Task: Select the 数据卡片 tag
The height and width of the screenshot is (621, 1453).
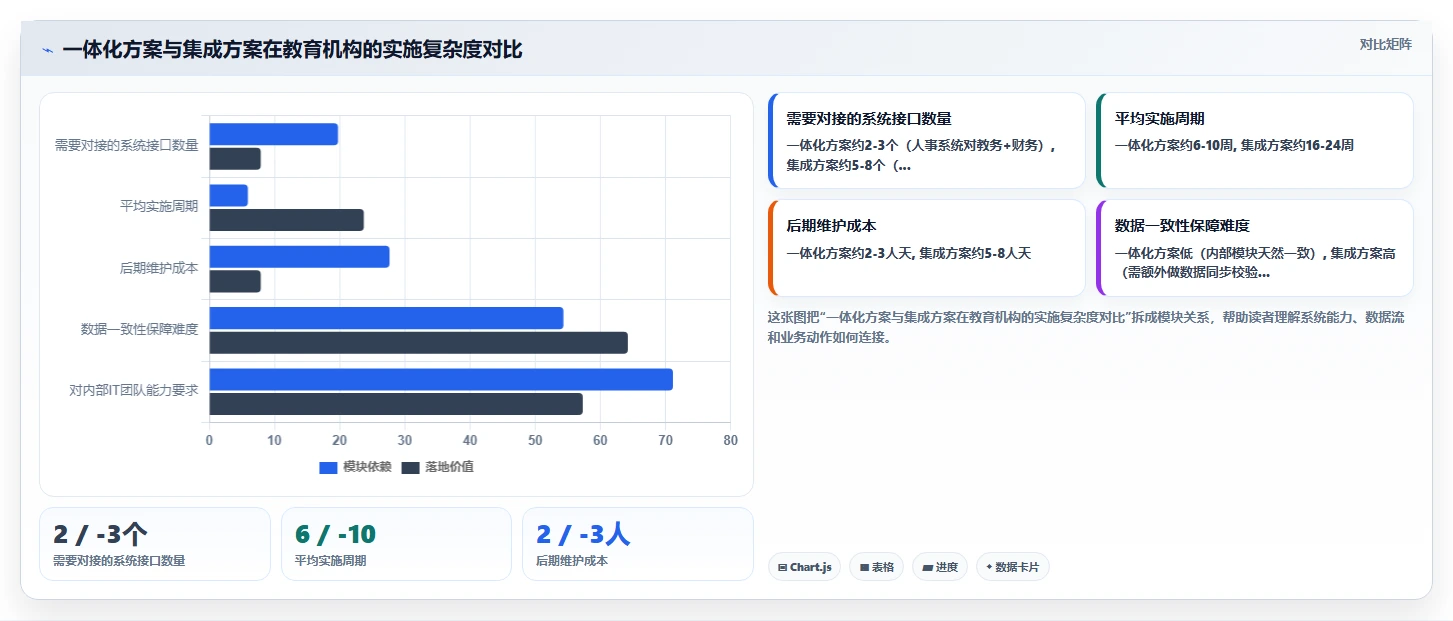Action: [x=1012, y=567]
